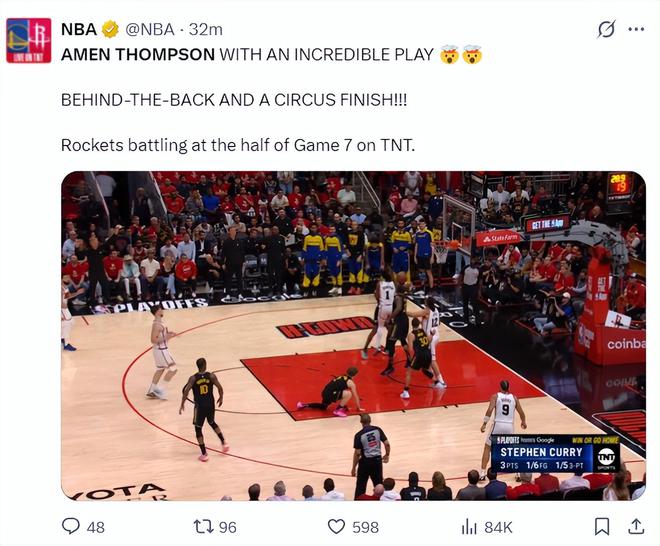Image resolution: width=660 pixels, height=546 pixels.
Task: Click the 32m timestamp link
Action: [x=206, y=29]
